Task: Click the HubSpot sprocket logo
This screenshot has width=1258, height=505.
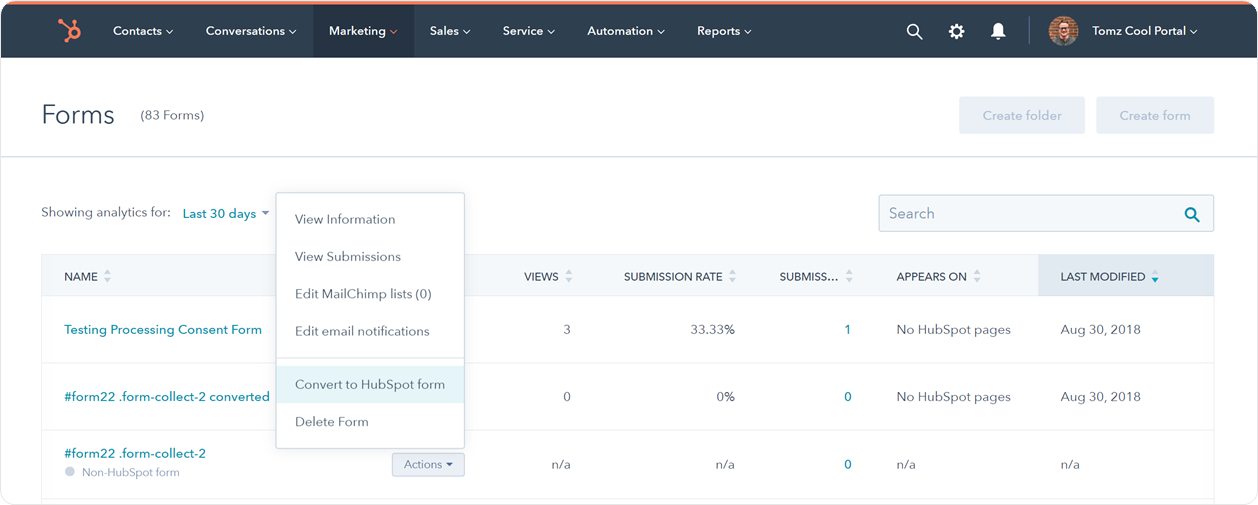Action: 69,31
